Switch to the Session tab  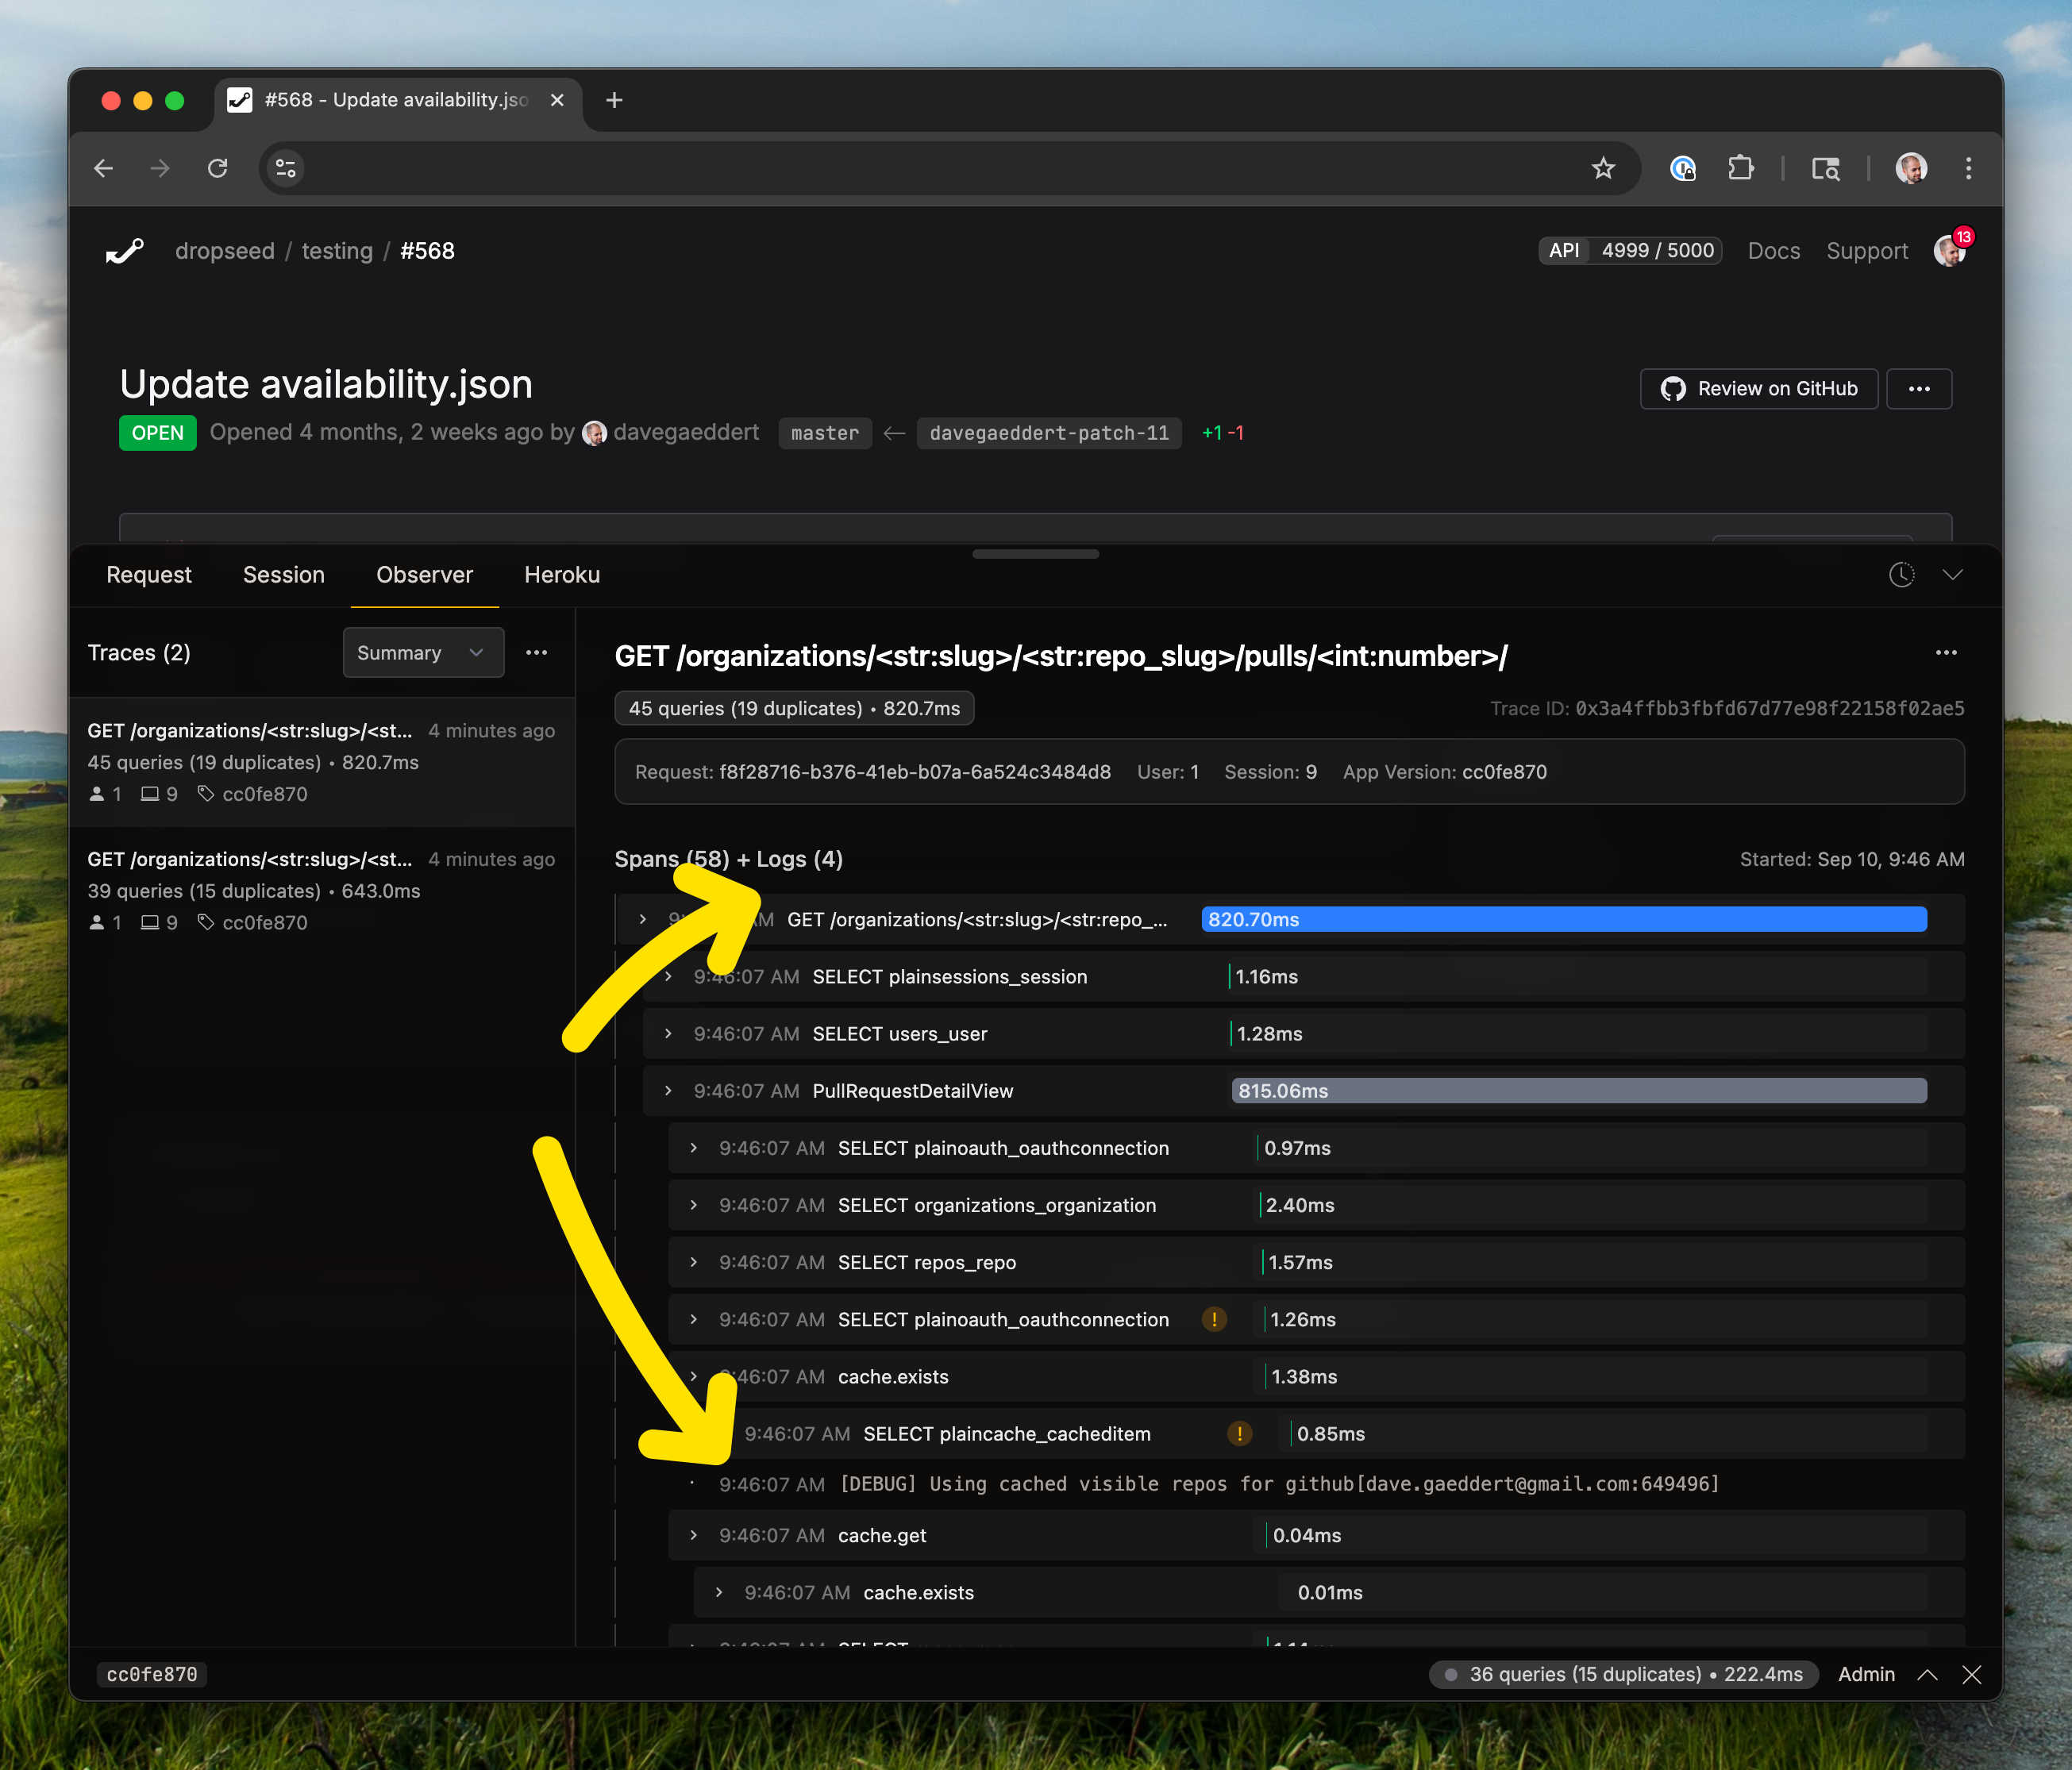pos(284,575)
